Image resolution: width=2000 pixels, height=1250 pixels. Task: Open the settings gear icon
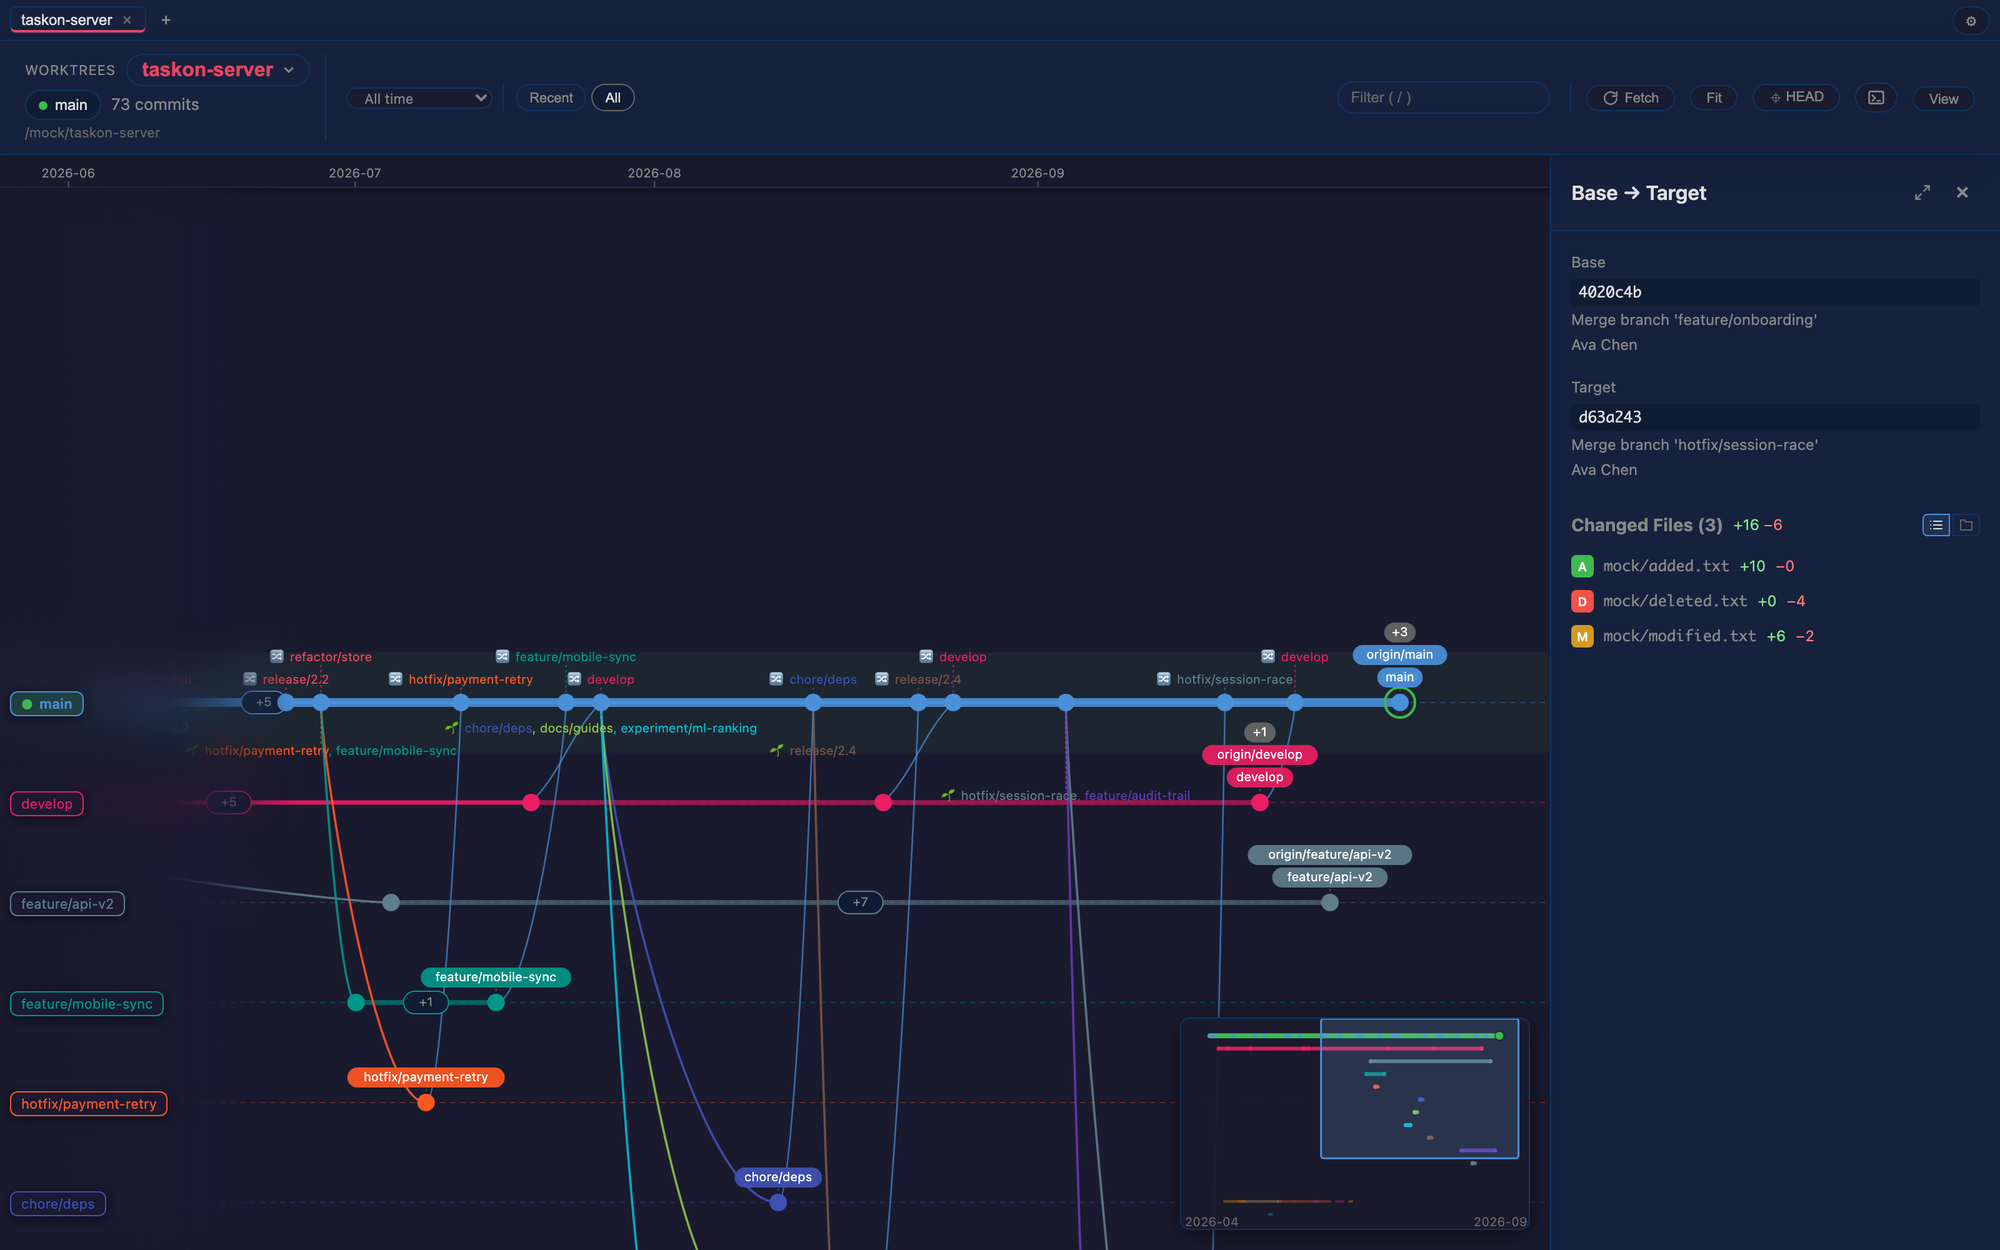(1971, 21)
